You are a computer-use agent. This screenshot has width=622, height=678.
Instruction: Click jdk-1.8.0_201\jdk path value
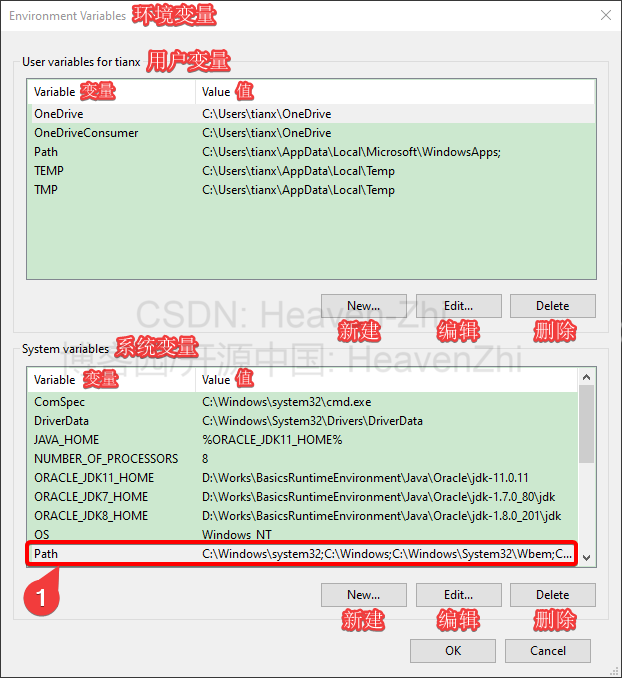tap(382, 516)
